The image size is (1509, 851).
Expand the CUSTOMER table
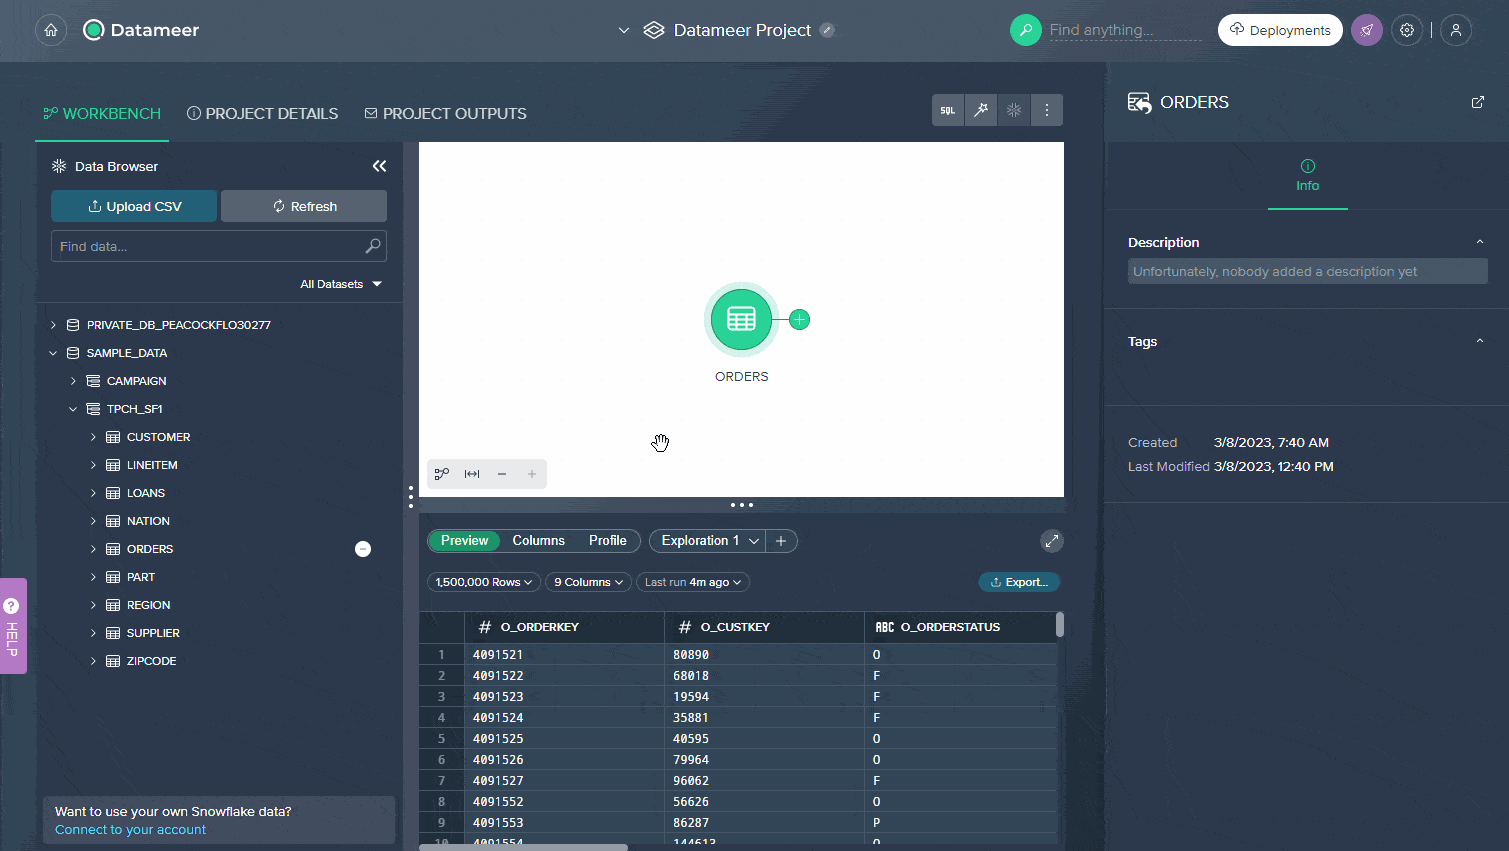[93, 437]
